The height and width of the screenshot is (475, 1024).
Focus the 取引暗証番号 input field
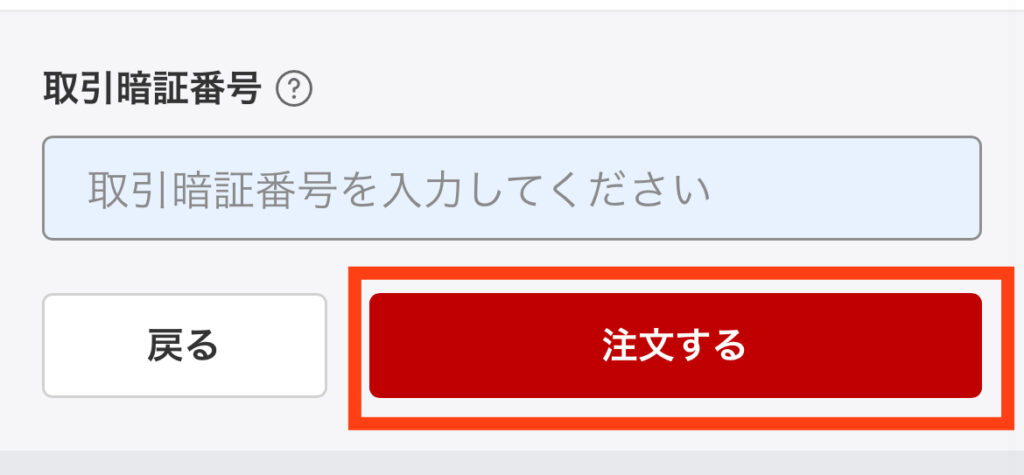tap(512, 188)
